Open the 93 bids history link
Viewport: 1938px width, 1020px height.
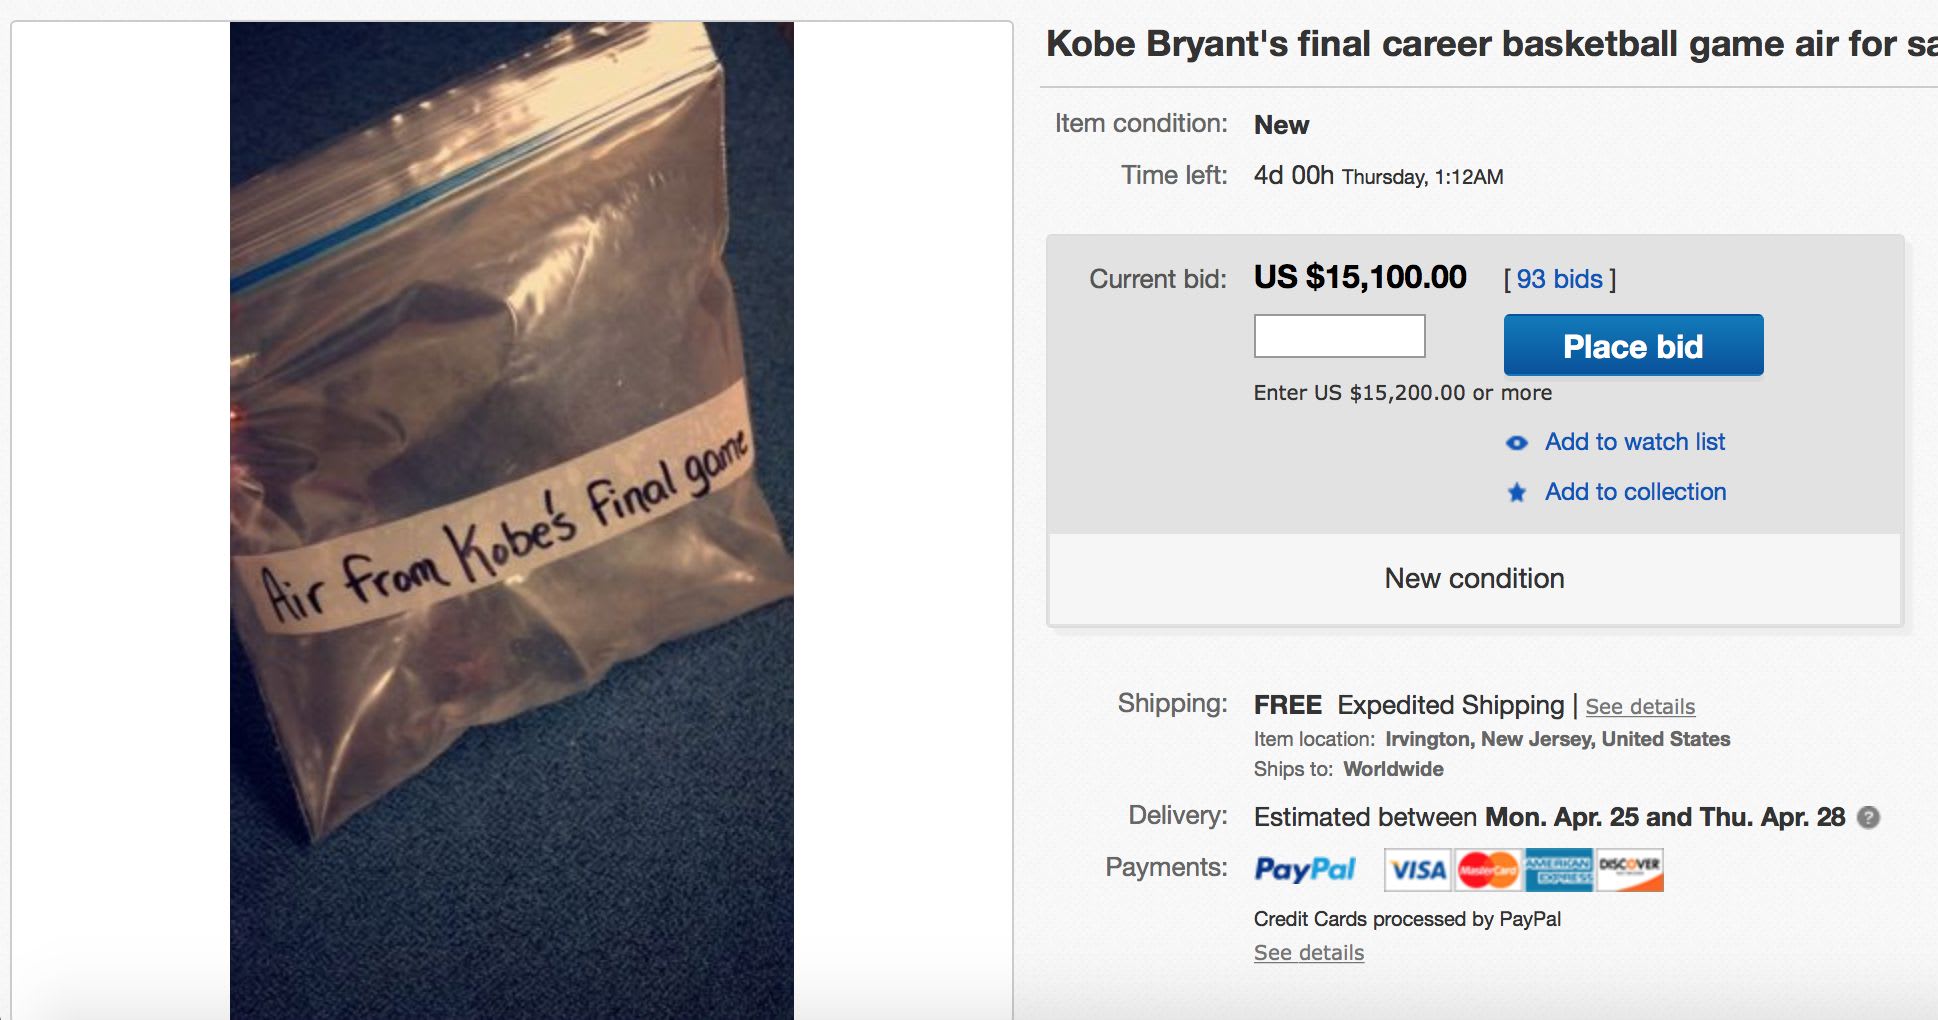tap(1560, 280)
